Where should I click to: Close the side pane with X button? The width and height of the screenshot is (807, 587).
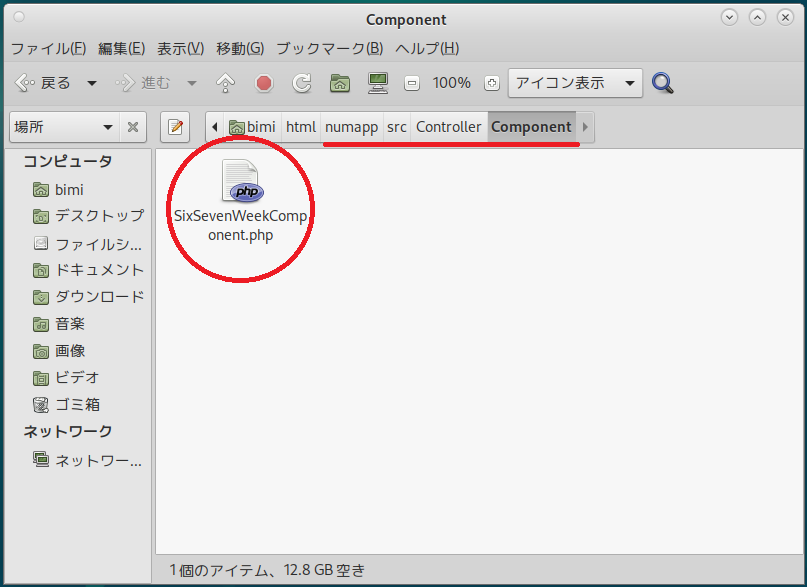click(x=133, y=127)
